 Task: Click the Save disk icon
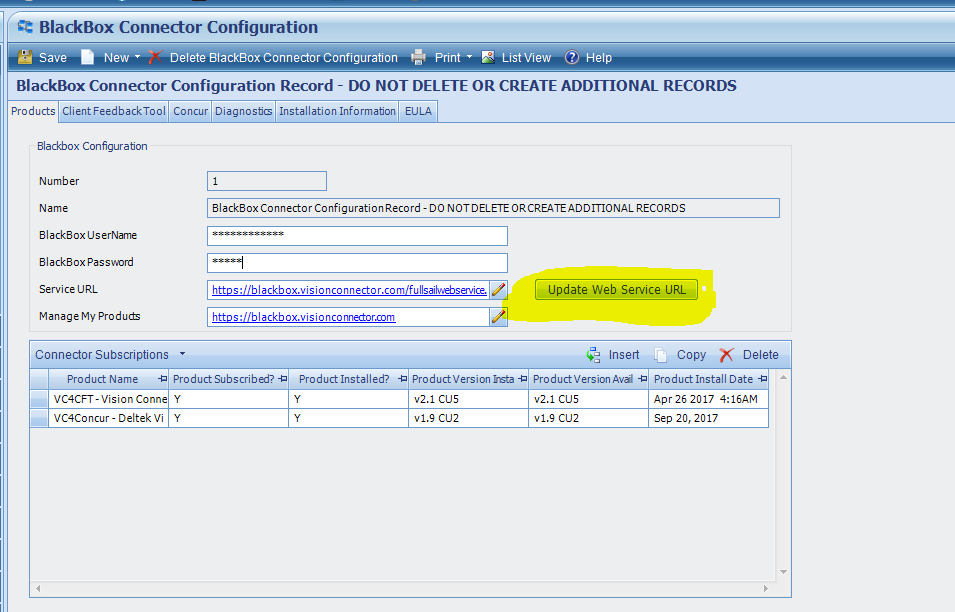pyautogui.click(x=25, y=57)
